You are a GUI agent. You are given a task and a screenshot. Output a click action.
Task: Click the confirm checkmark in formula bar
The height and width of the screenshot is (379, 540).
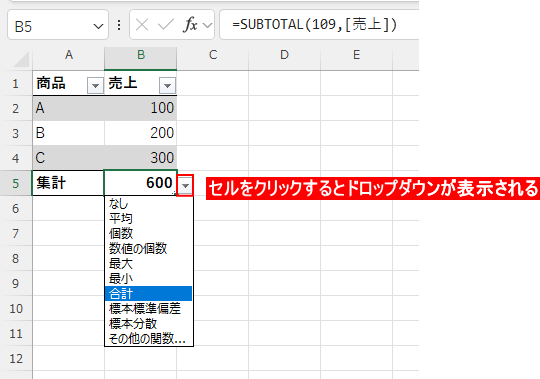(166, 25)
